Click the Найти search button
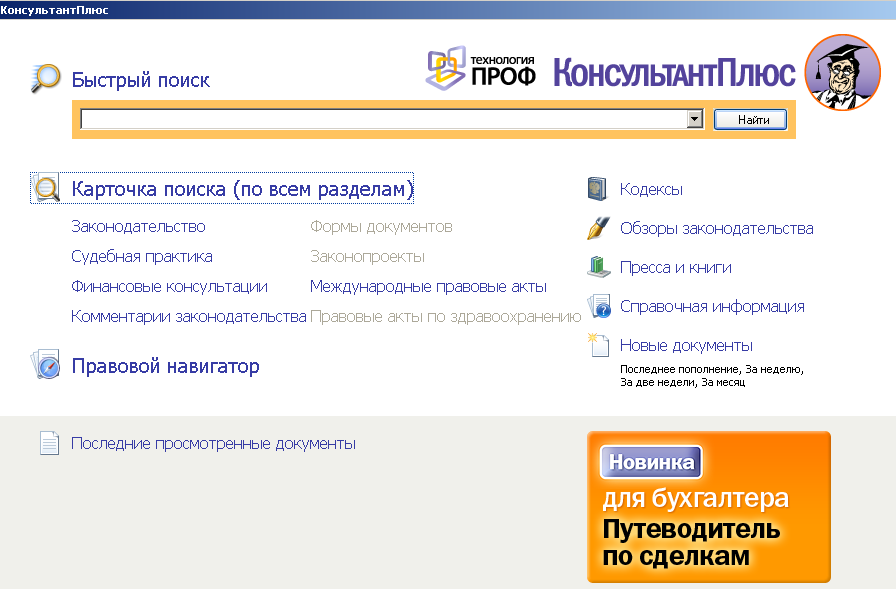 (750, 119)
